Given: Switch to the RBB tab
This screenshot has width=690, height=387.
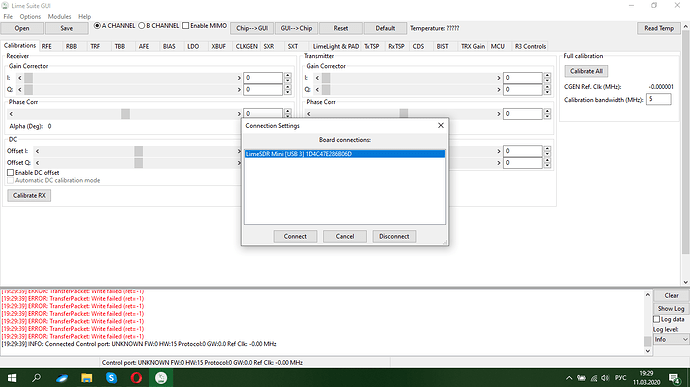Looking at the screenshot, I should tap(71, 46).
